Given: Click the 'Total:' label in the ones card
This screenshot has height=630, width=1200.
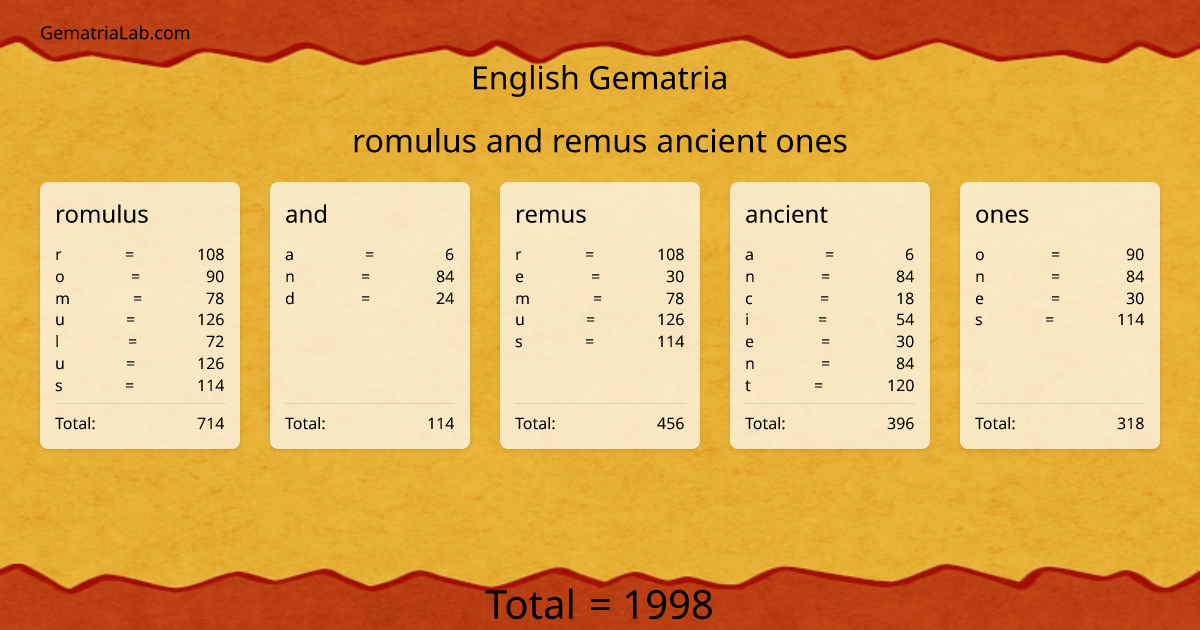Looking at the screenshot, I should click(x=995, y=423).
